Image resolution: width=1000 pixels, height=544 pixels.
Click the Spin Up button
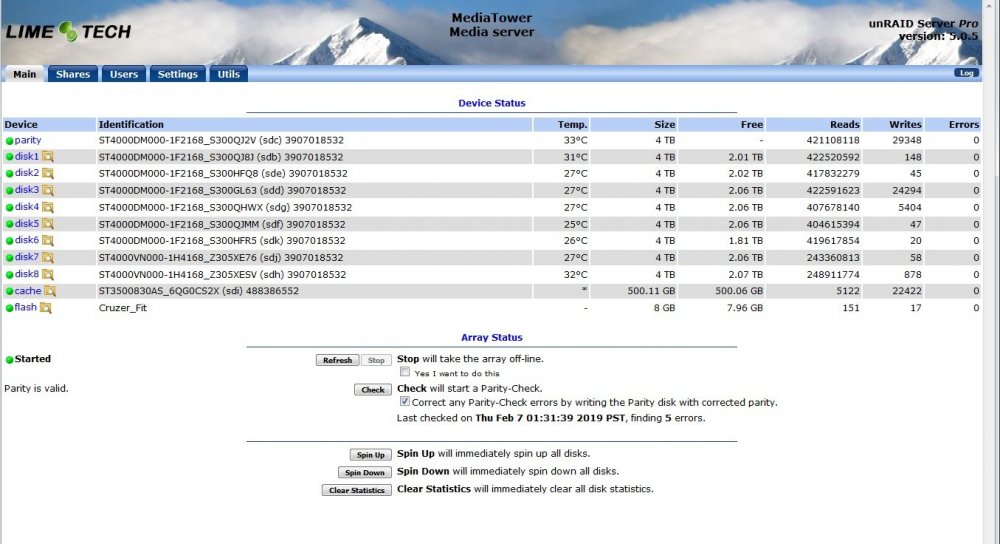(x=371, y=455)
